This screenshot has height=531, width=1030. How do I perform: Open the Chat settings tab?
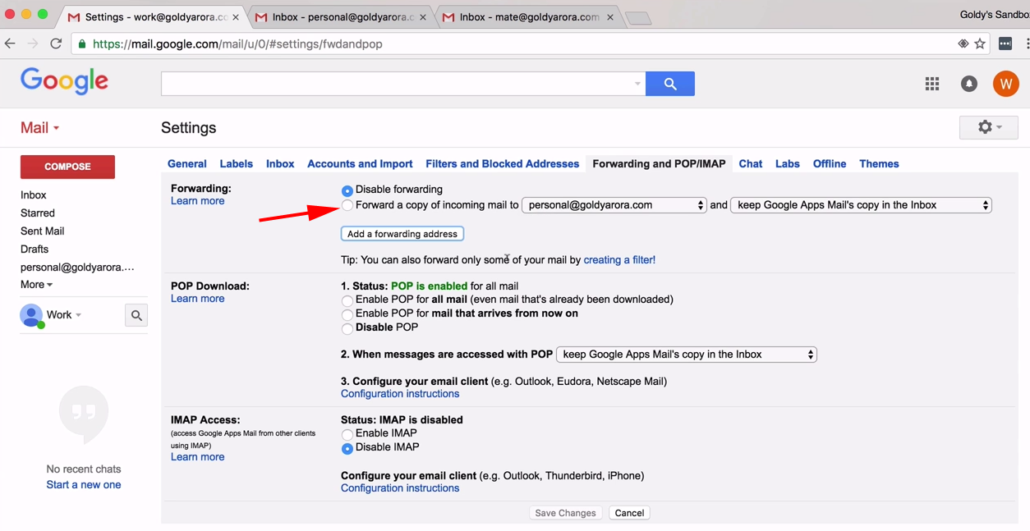click(750, 164)
